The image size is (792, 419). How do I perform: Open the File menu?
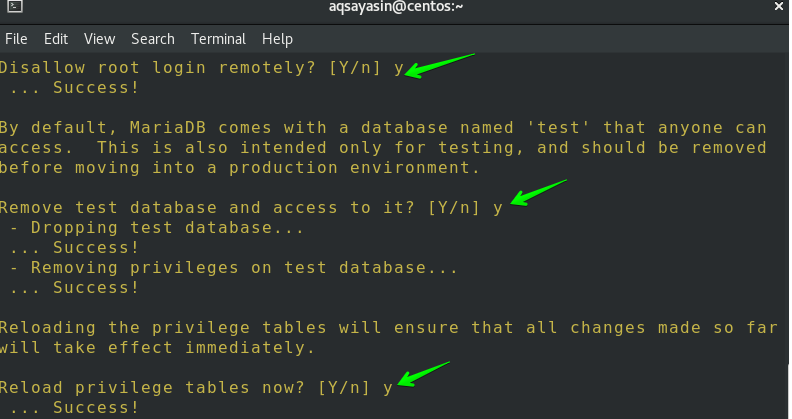click(x=16, y=39)
